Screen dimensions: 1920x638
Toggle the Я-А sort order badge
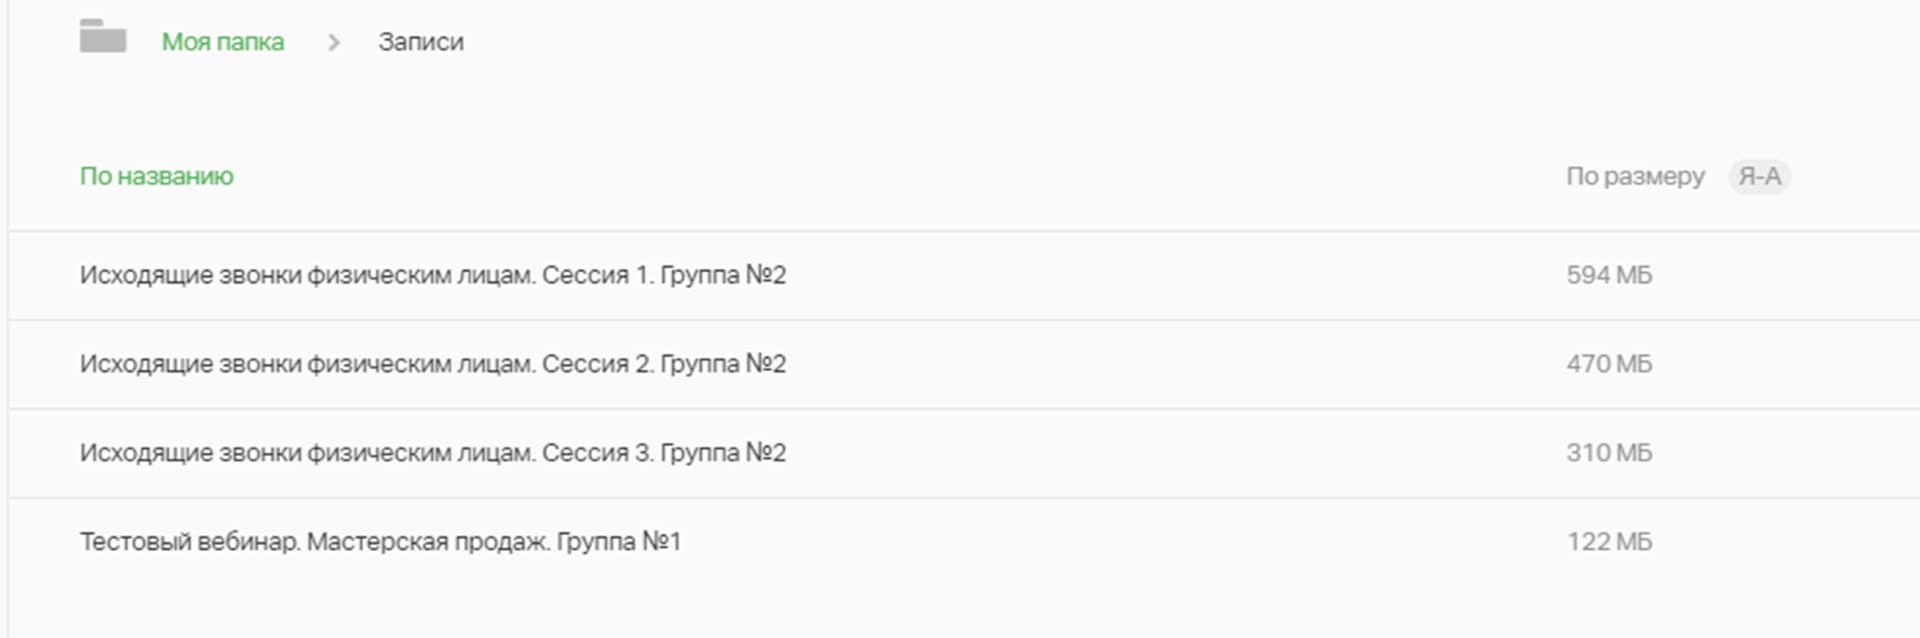click(1760, 176)
